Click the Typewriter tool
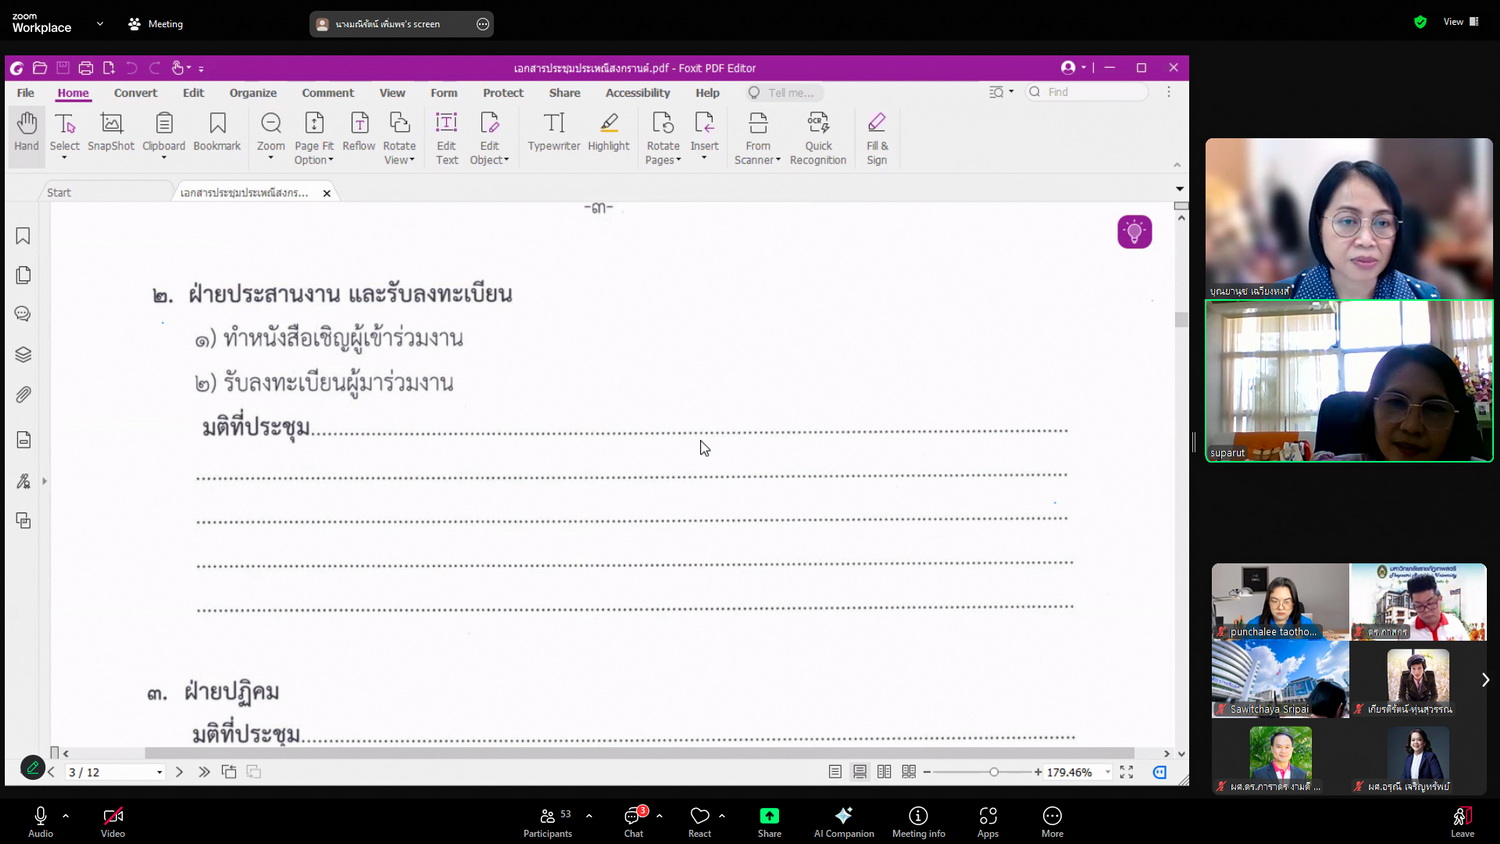This screenshot has width=1500, height=844. coord(553,132)
